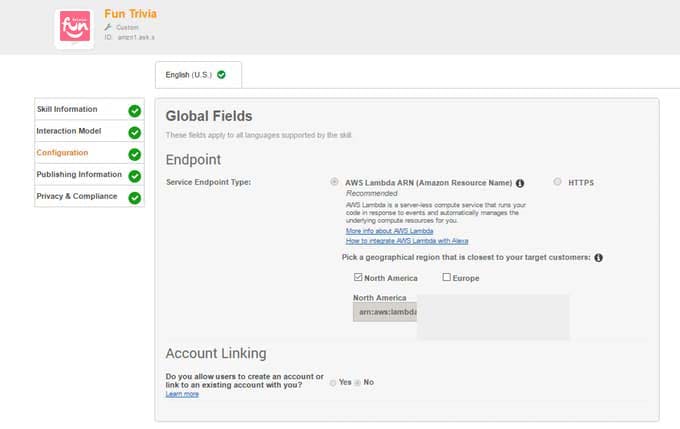Toggle the North America region checkbox
Screen dimensions: 680x429
click(x=358, y=277)
